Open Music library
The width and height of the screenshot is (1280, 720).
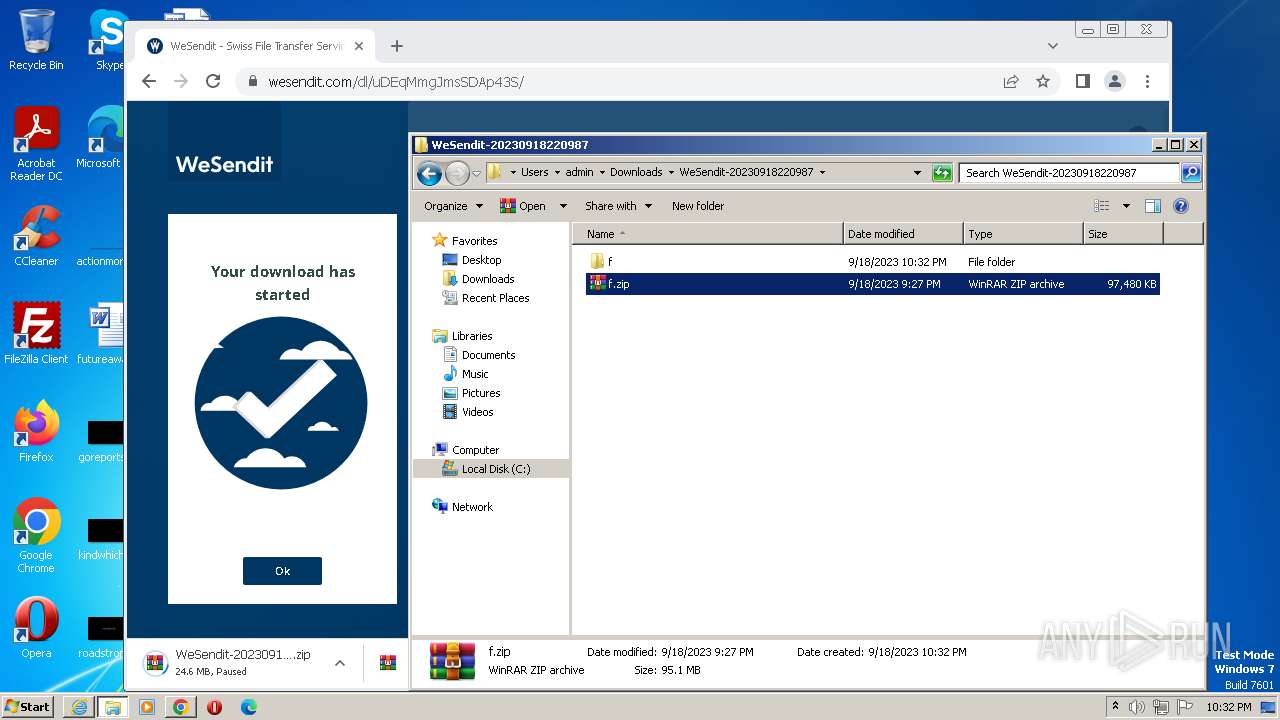[x=475, y=374]
